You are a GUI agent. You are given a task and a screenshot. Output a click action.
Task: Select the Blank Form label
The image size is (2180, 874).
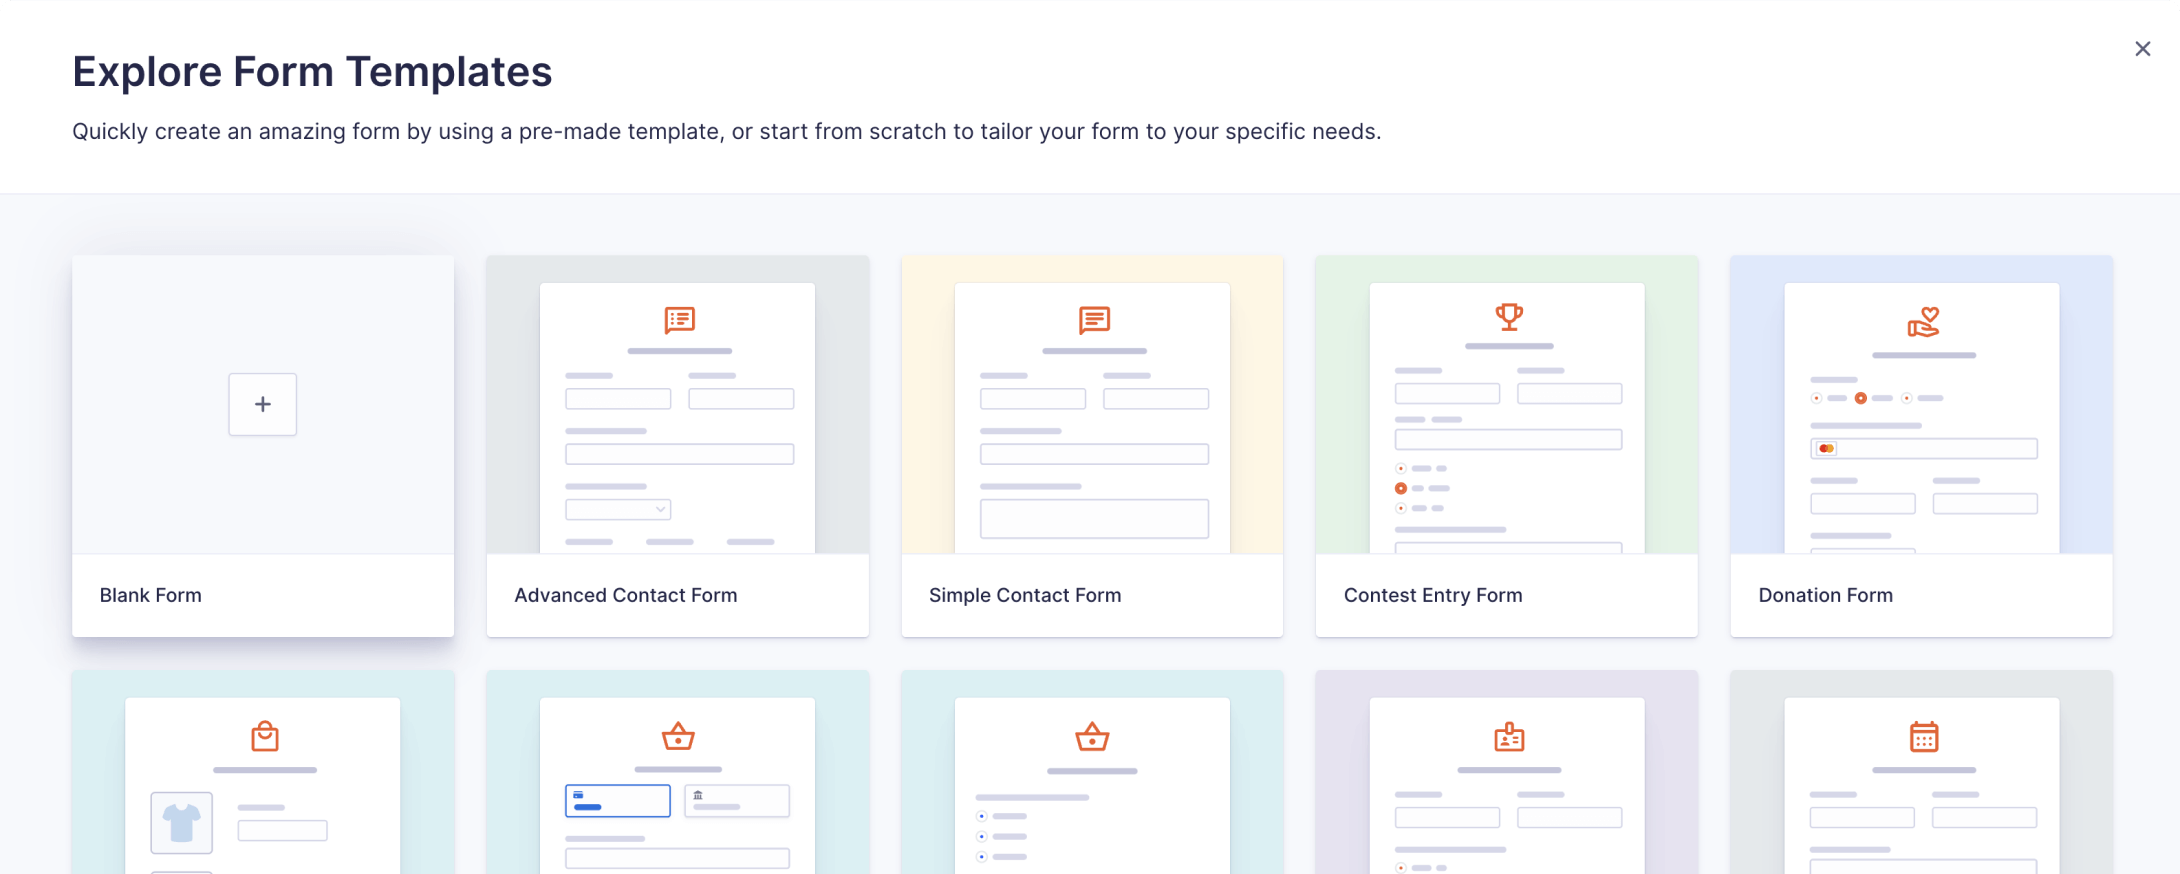(x=151, y=595)
